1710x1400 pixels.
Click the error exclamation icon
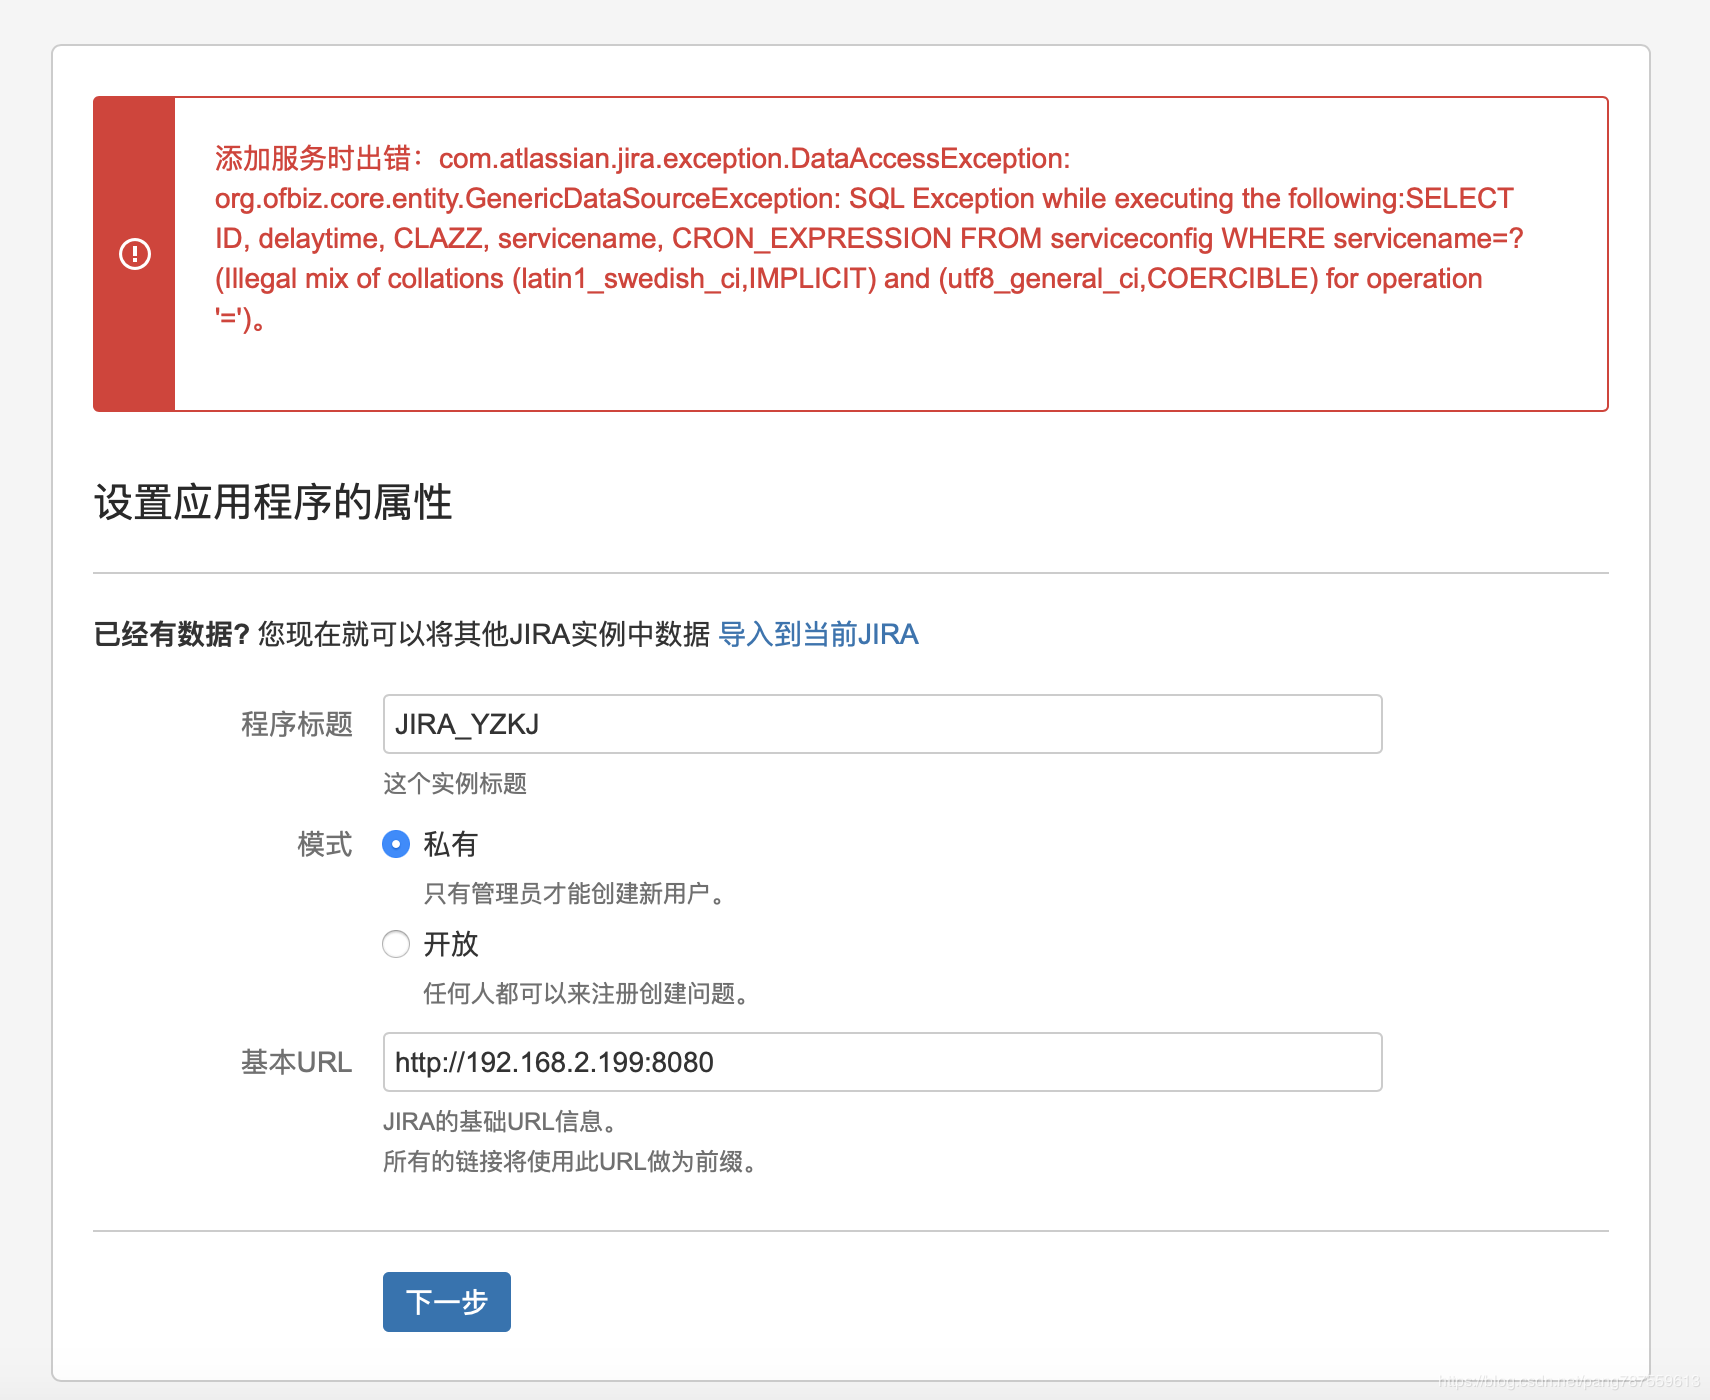pos(135,254)
